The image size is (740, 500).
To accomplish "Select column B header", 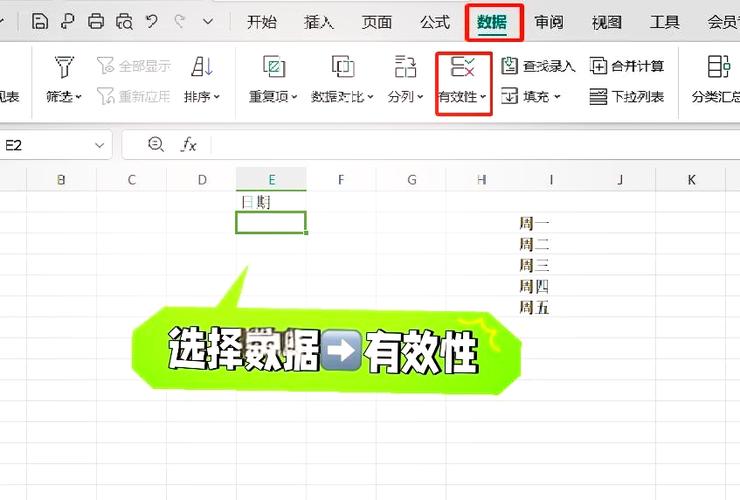I will point(61,179).
